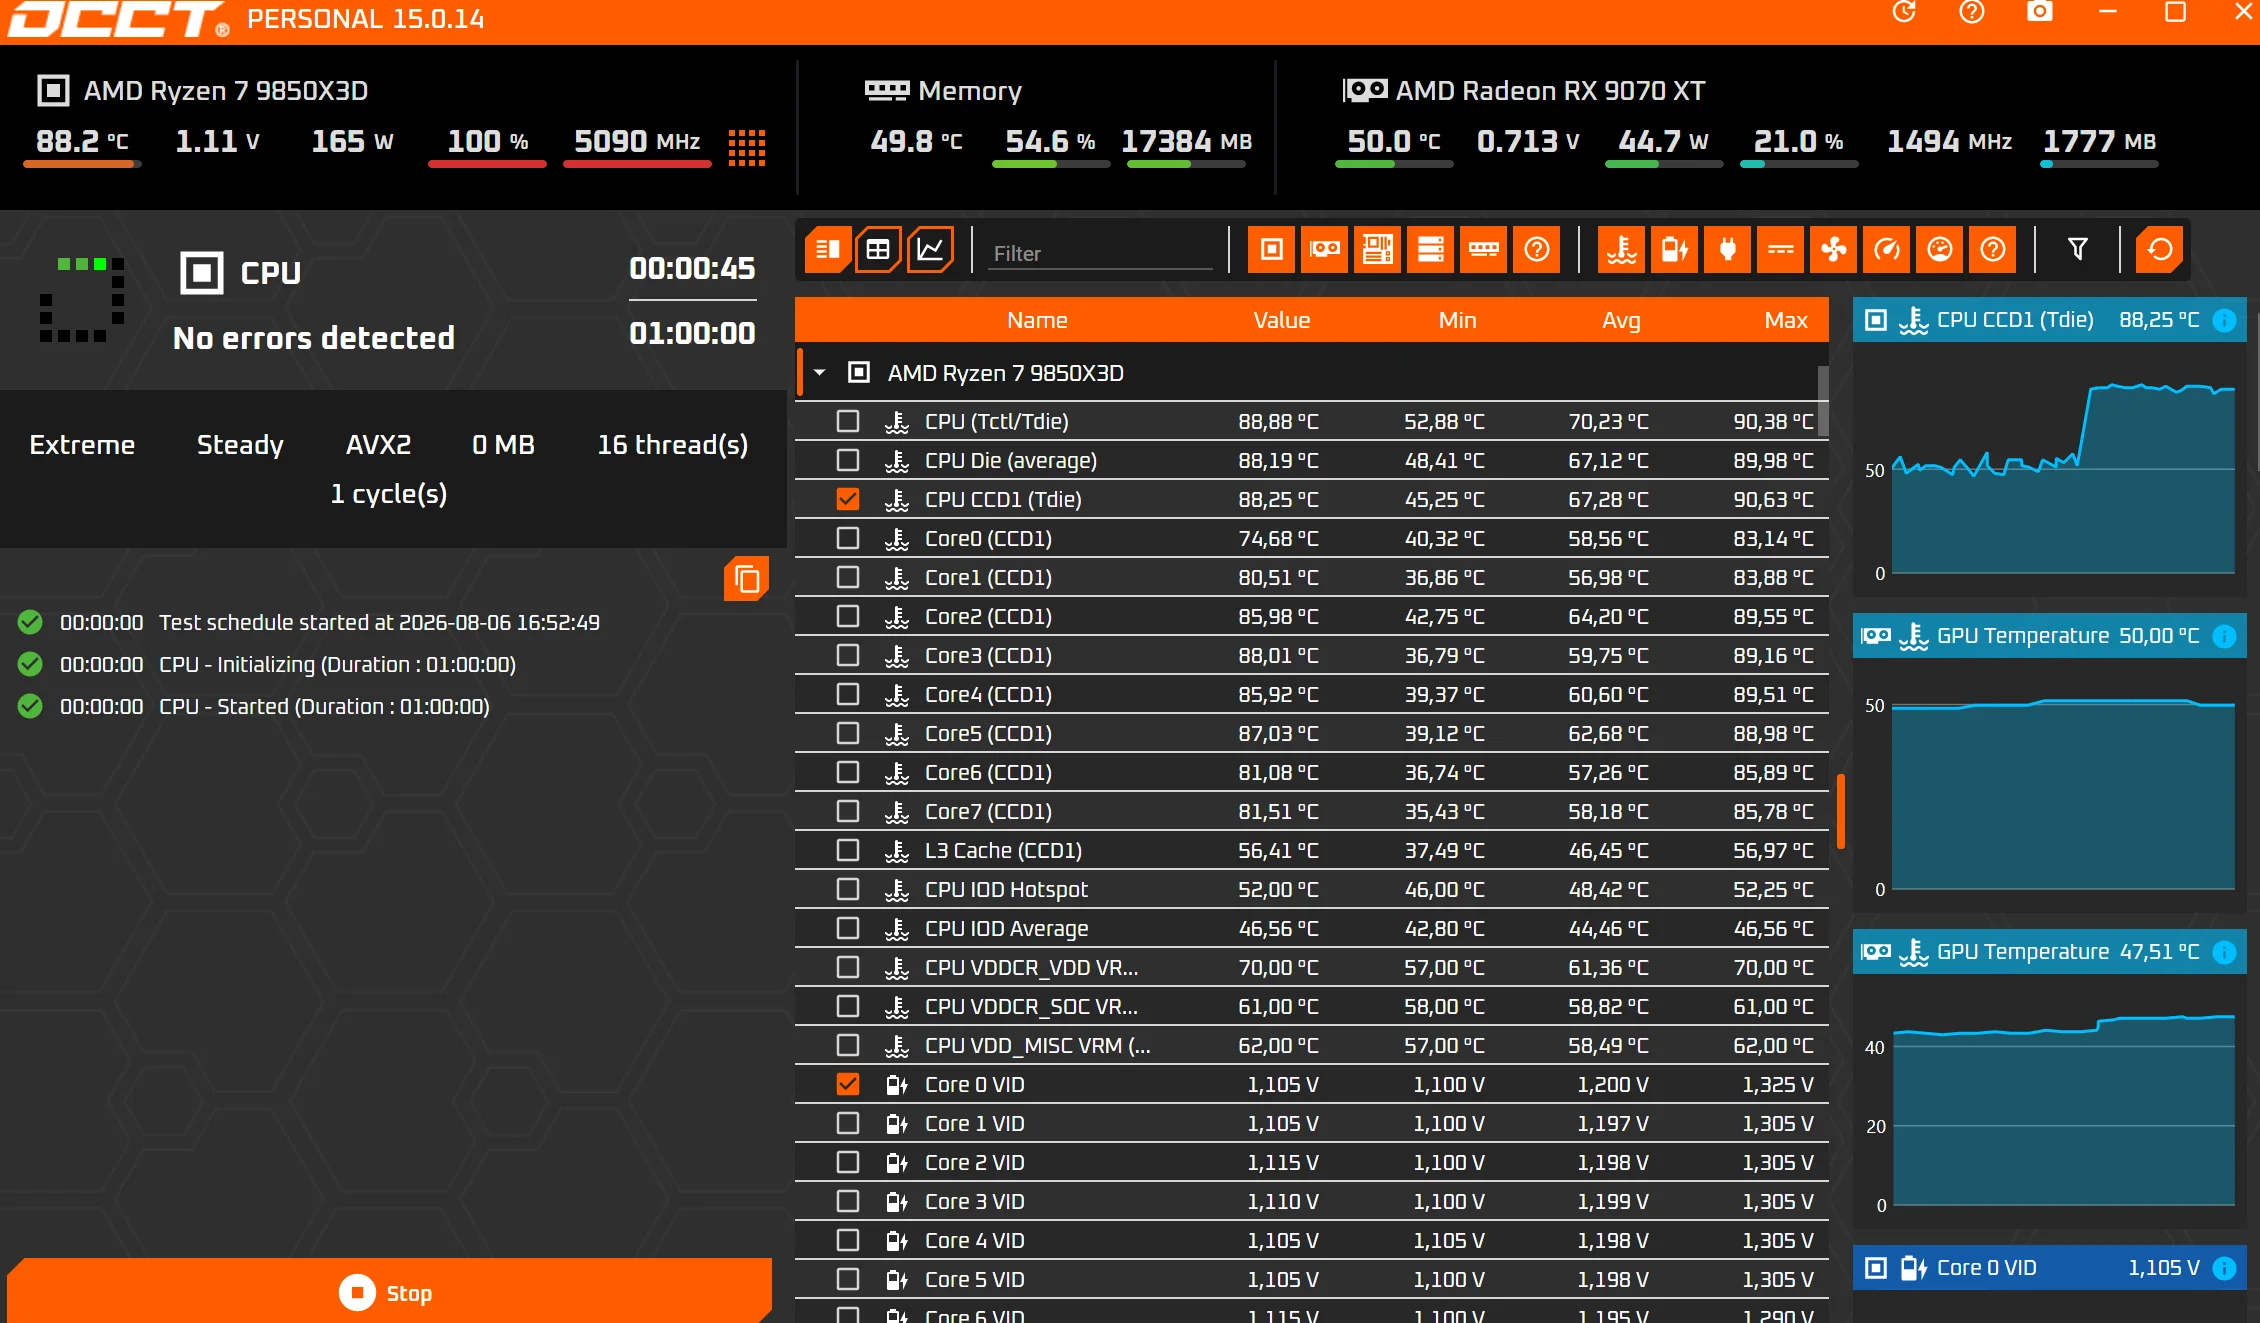Copy the test log to clipboard

point(746,579)
